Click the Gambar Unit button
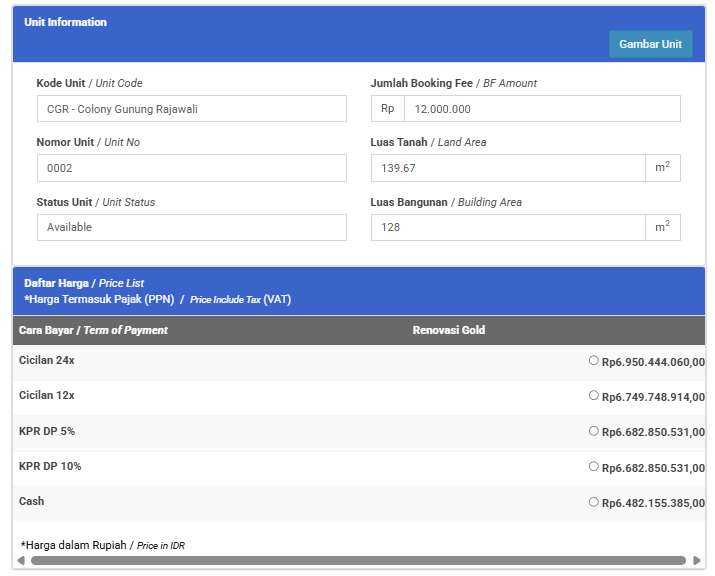This screenshot has height=576, width=715. (650, 44)
